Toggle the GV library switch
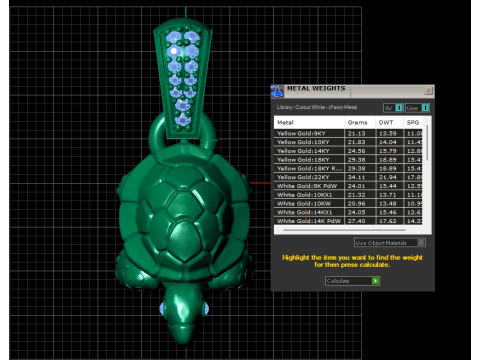The width and height of the screenshot is (480, 360). point(393,108)
